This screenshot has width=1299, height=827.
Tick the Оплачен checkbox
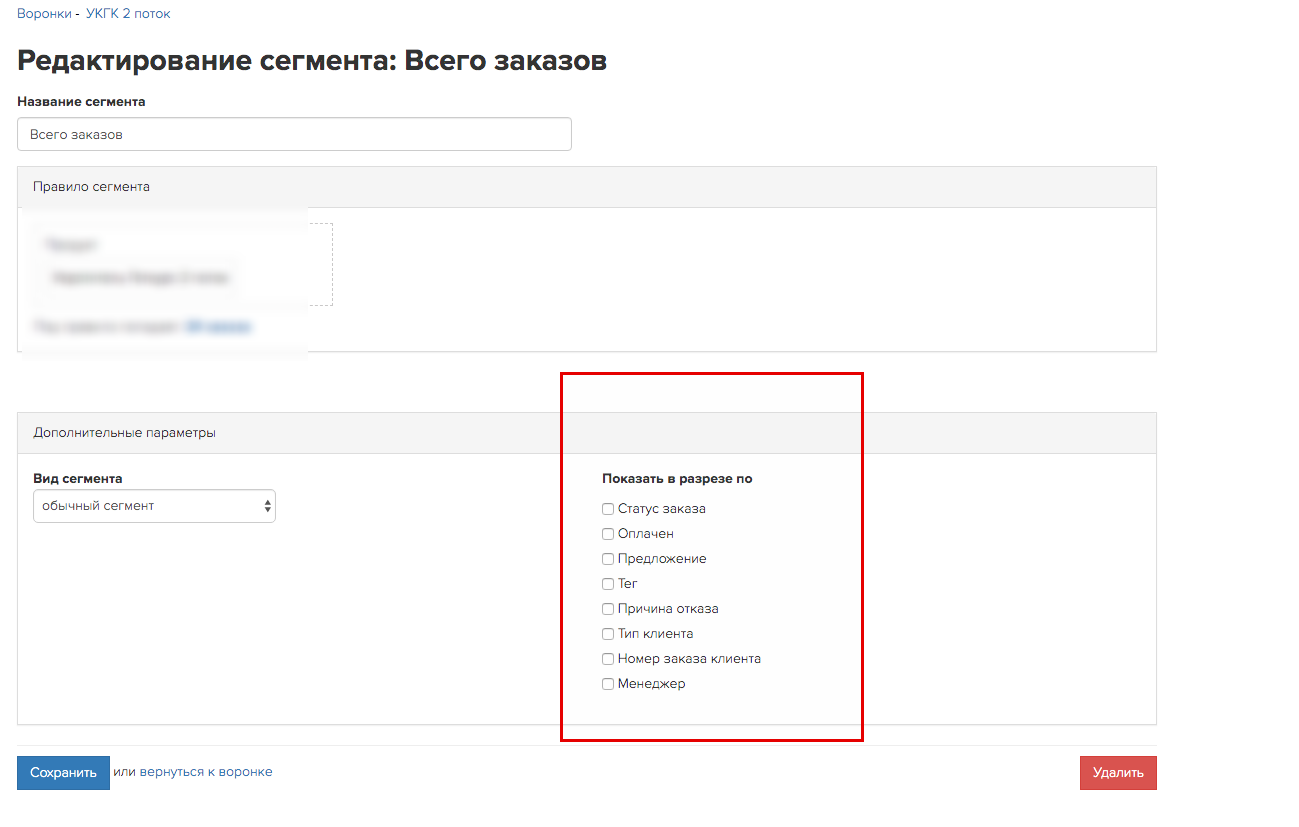point(608,534)
